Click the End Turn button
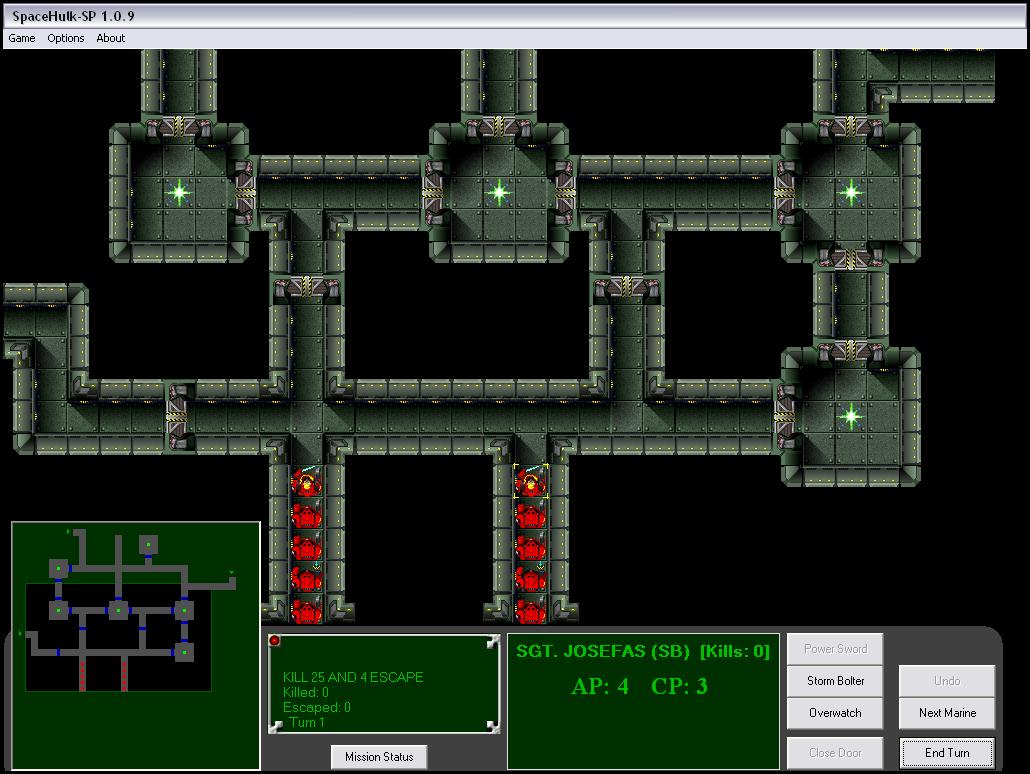This screenshot has width=1030, height=774. pos(947,753)
